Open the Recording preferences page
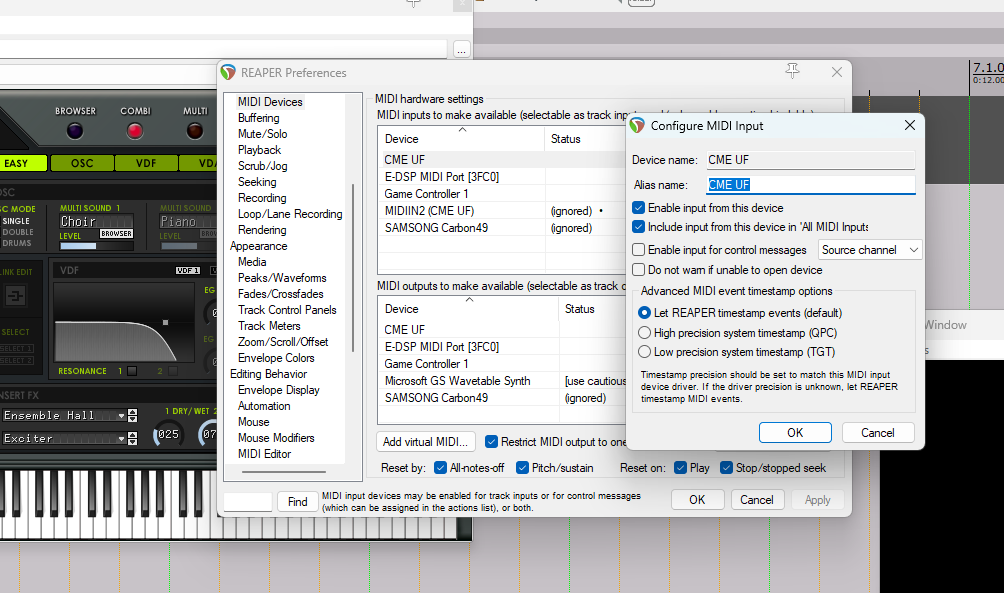 tap(262, 198)
